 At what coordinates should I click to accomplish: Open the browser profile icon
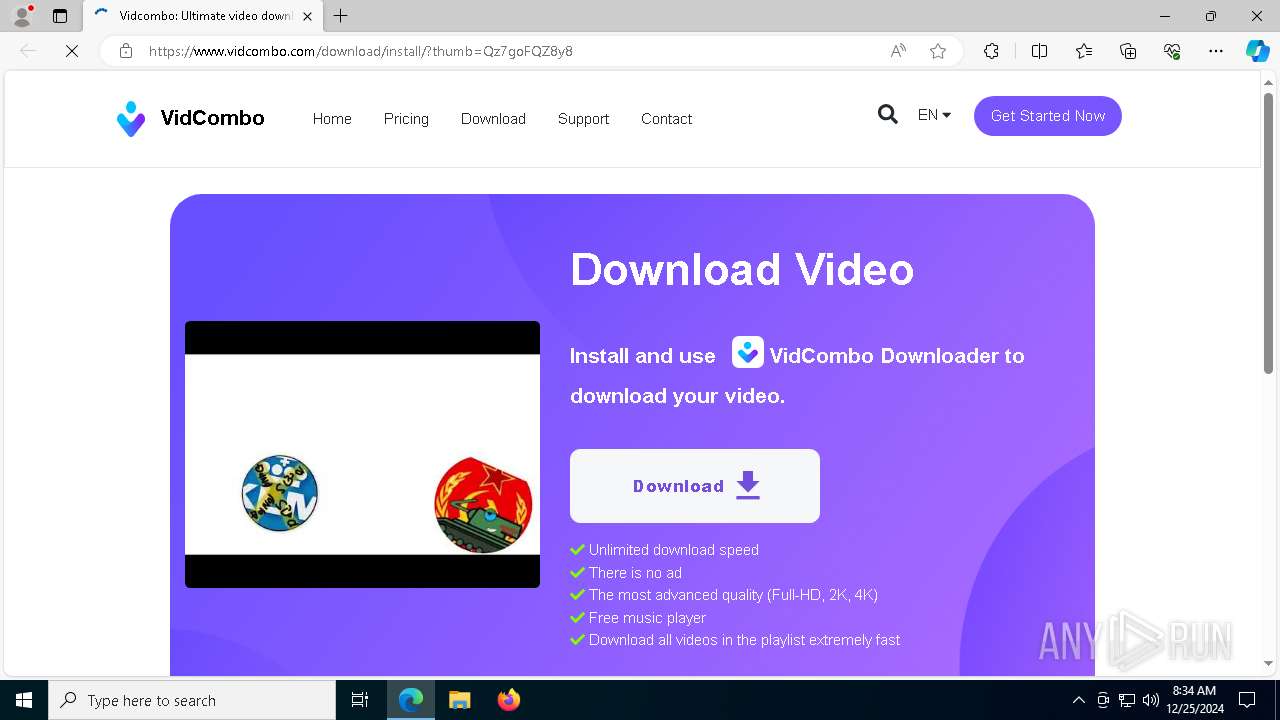22,16
